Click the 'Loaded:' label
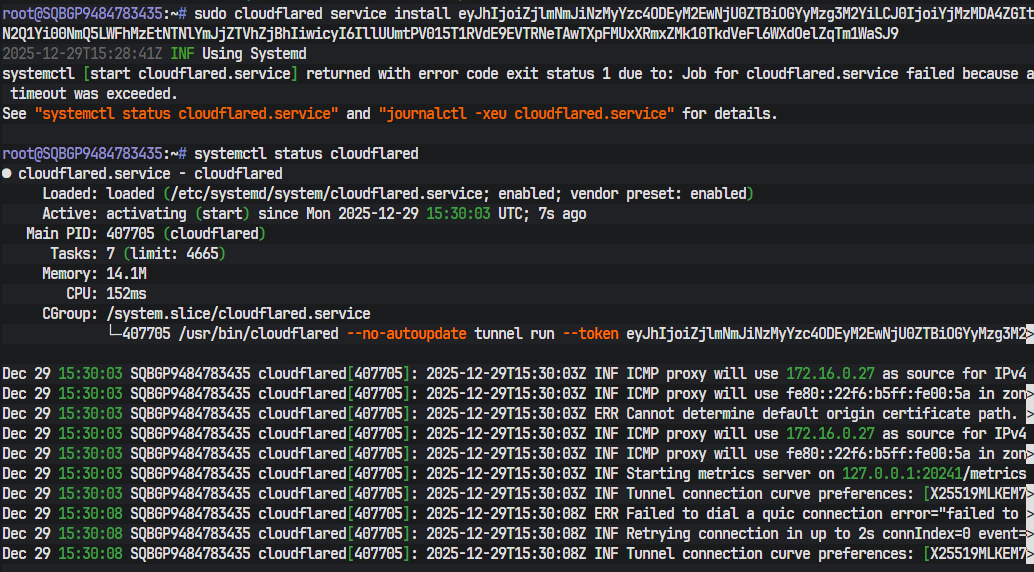The width and height of the screenshot is (1034, 572). pos(71,194)
